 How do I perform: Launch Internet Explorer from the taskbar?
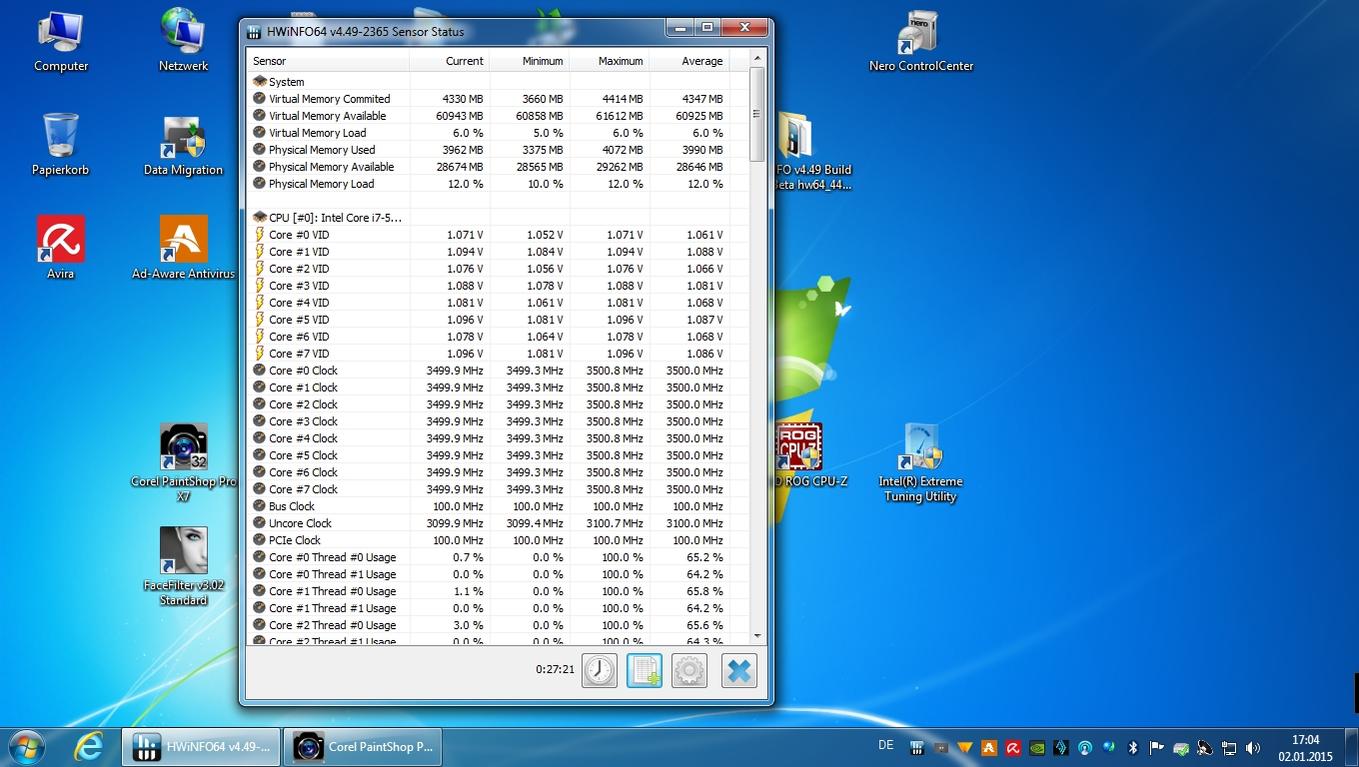[x=88, y=746]
